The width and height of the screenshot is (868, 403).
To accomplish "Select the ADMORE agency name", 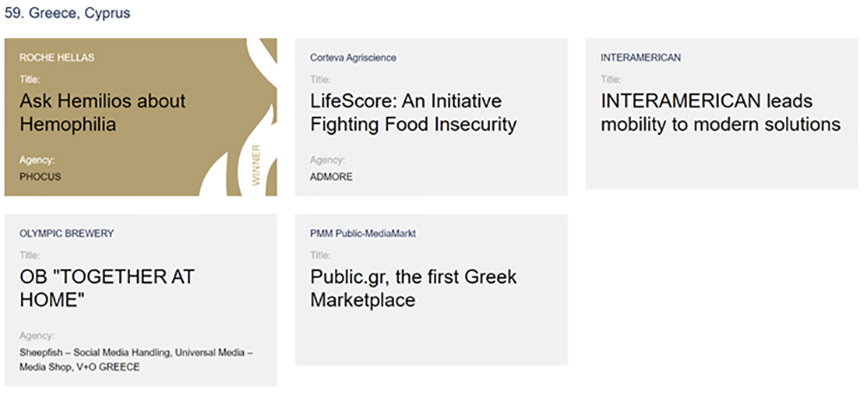I will (331, 177).
